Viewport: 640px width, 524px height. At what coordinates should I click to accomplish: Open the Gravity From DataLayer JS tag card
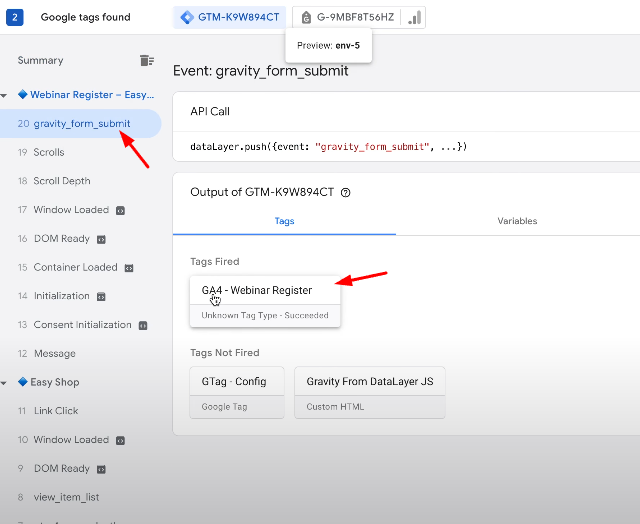pos(370,393)
